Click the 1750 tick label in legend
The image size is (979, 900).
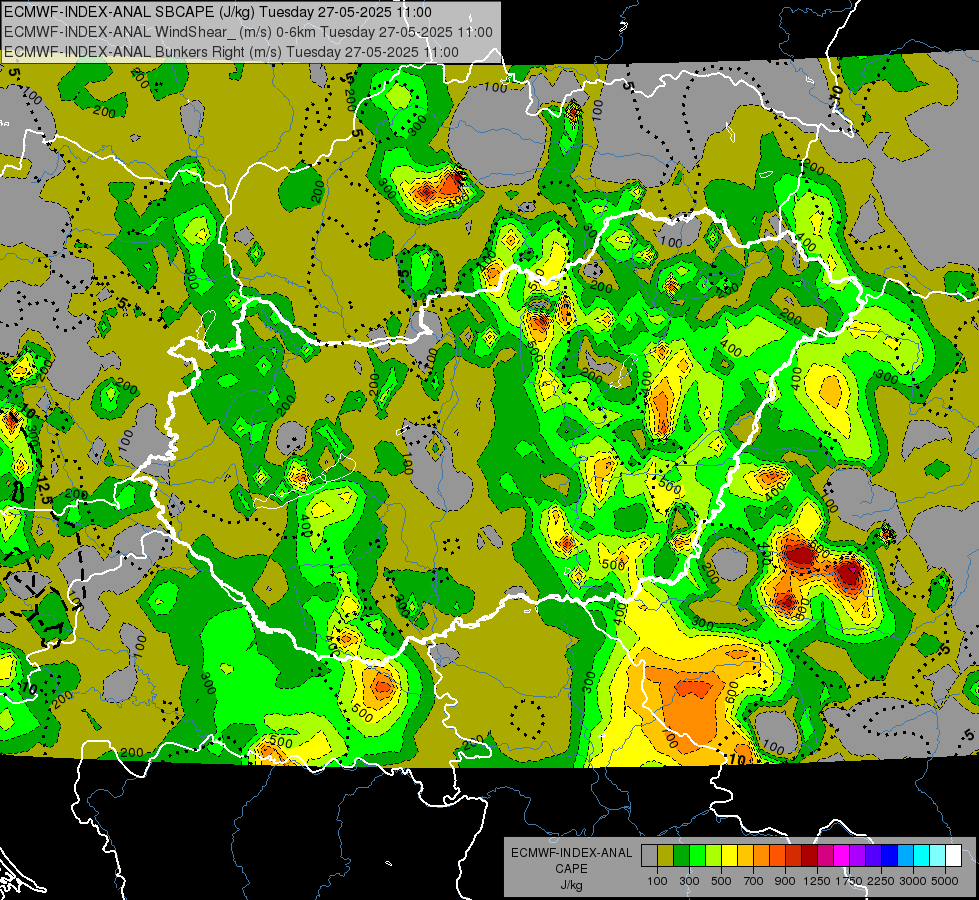849,881
